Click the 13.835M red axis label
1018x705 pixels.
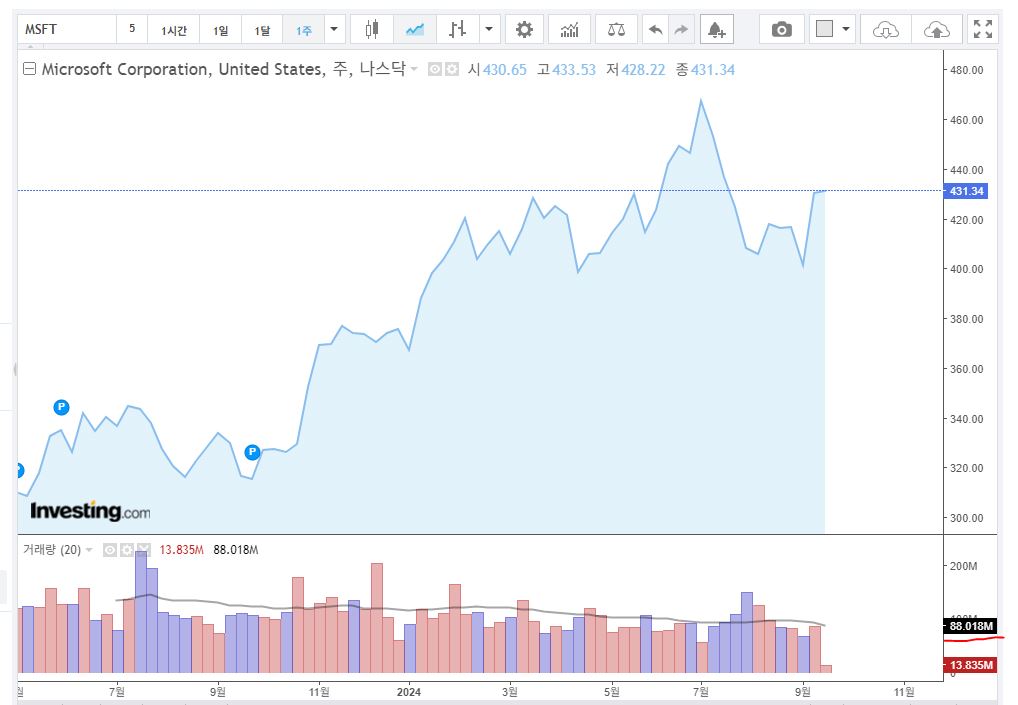click(970, 665)
